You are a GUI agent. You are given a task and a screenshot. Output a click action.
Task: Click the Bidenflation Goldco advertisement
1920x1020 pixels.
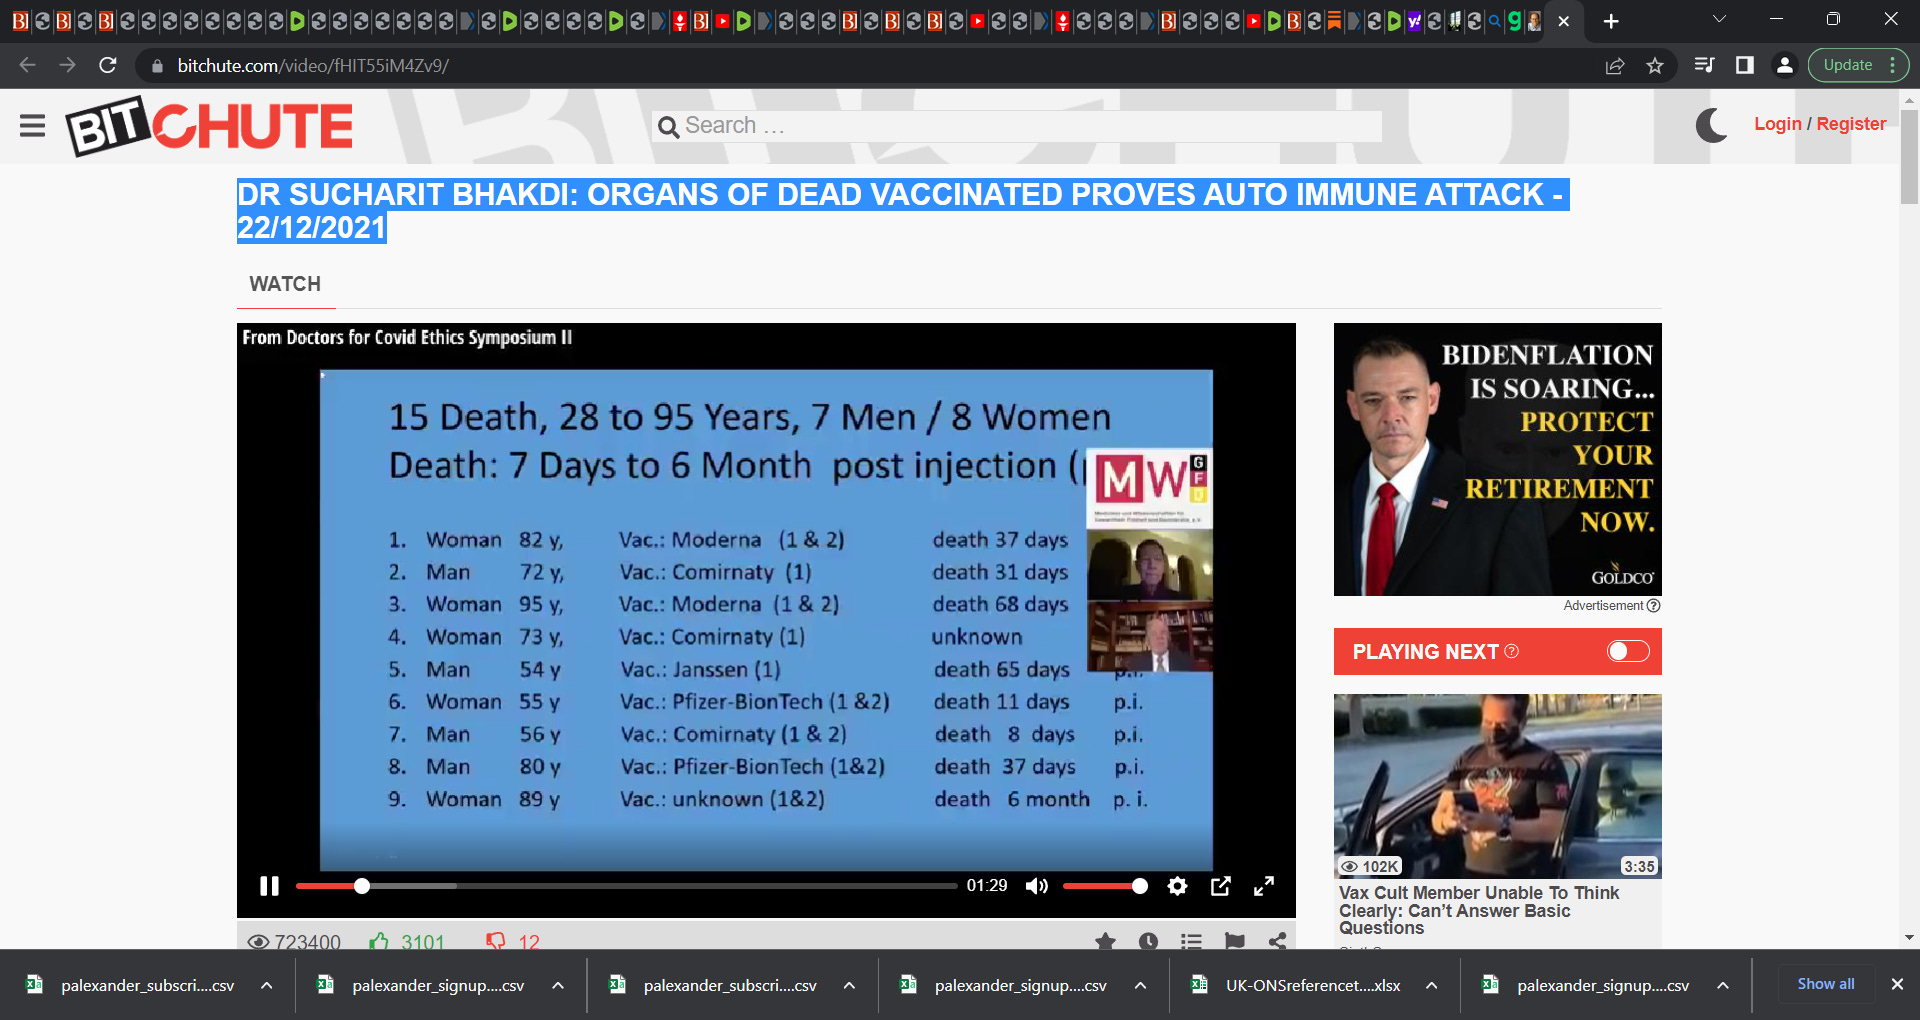tap(1497, 459)
